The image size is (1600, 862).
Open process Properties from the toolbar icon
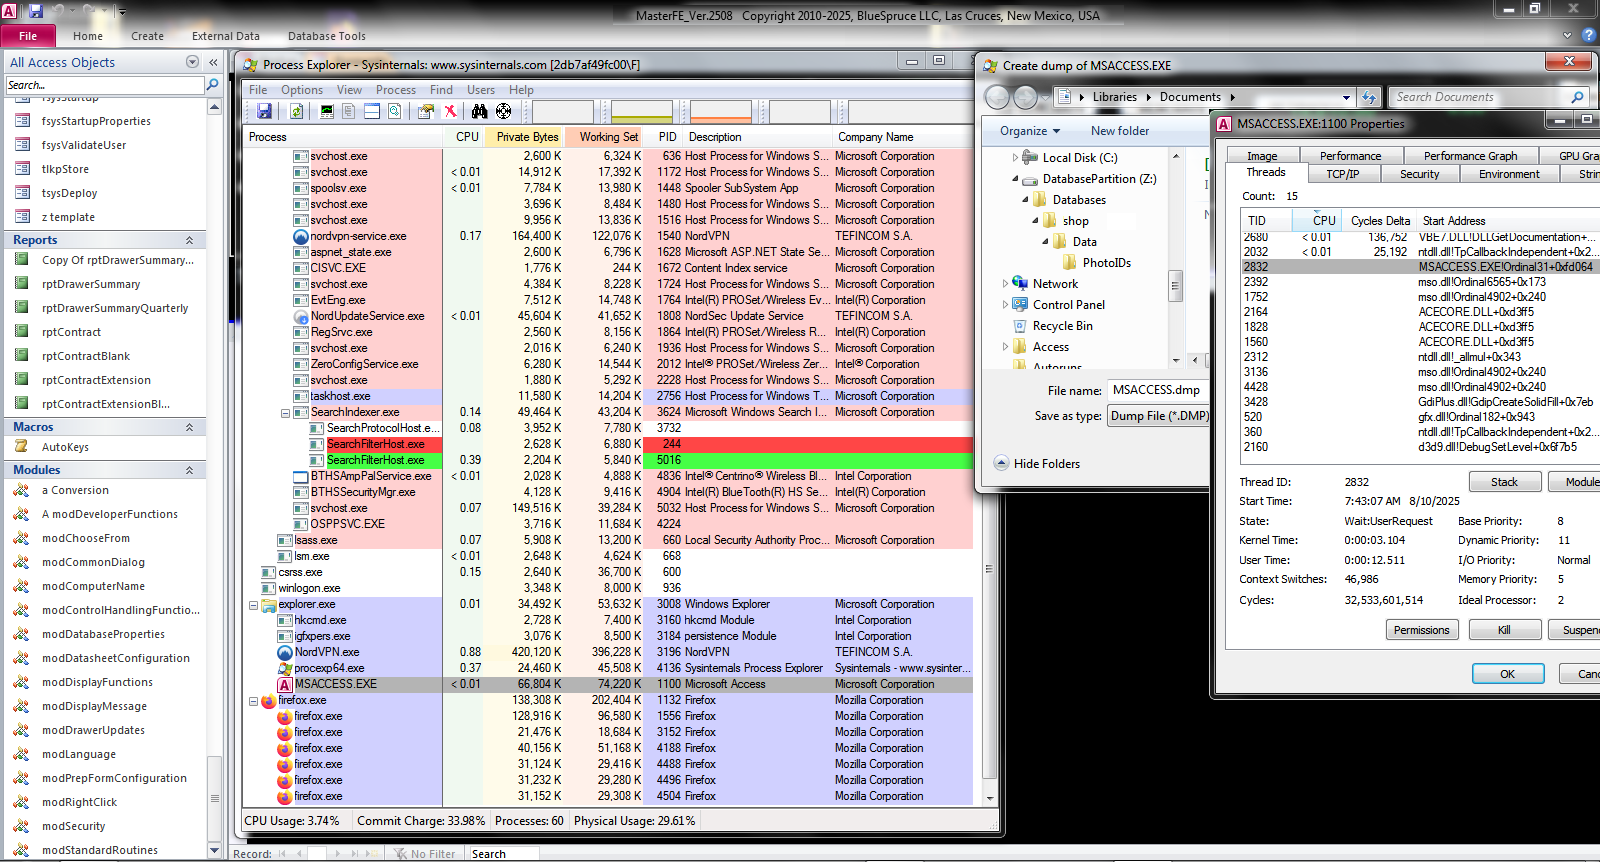[x=426, y=111]
